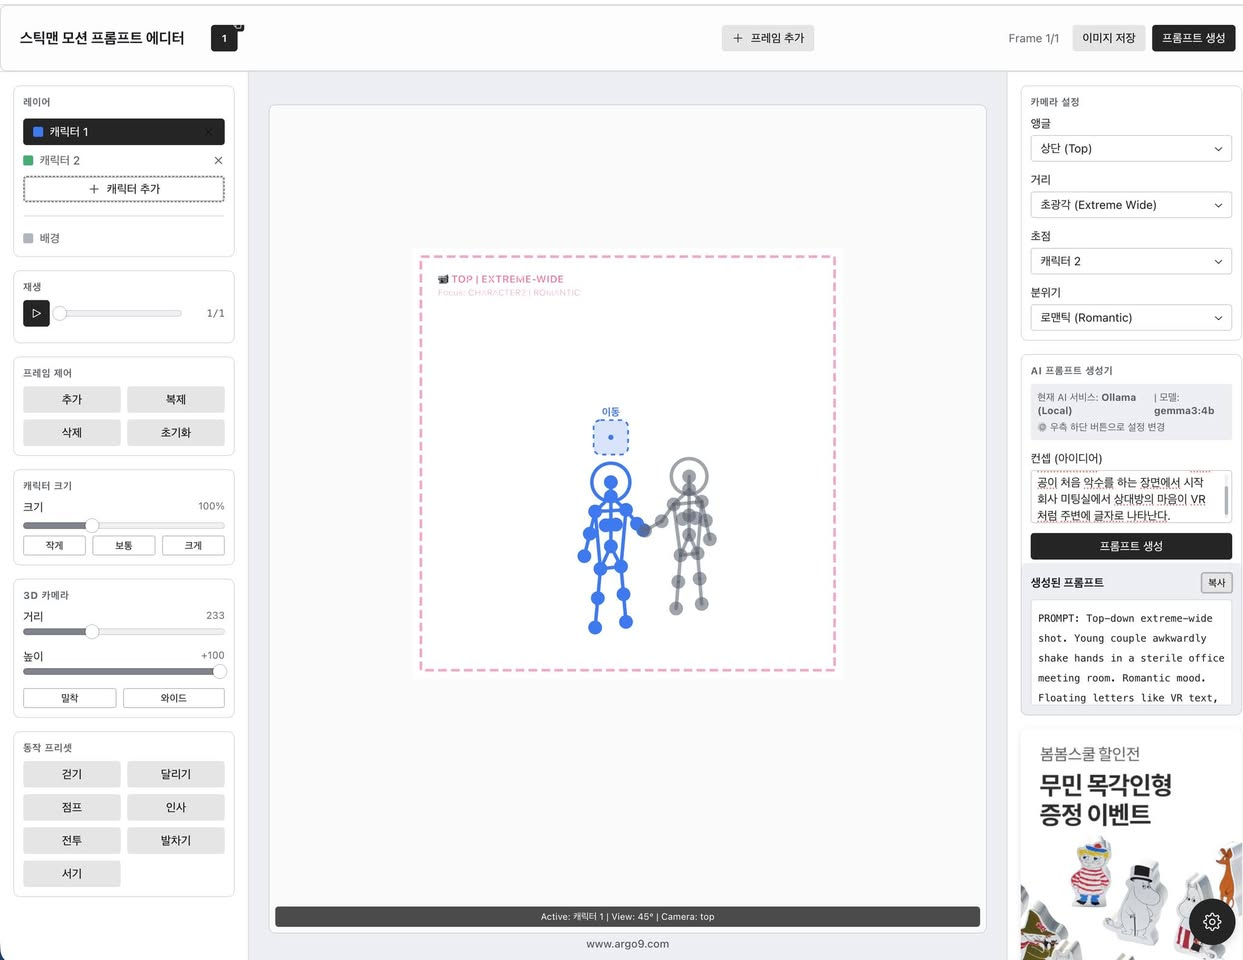The image size is (1243, 960).
Task: Click the blue color swatch of 캐릭터 1
Action: 38,132
